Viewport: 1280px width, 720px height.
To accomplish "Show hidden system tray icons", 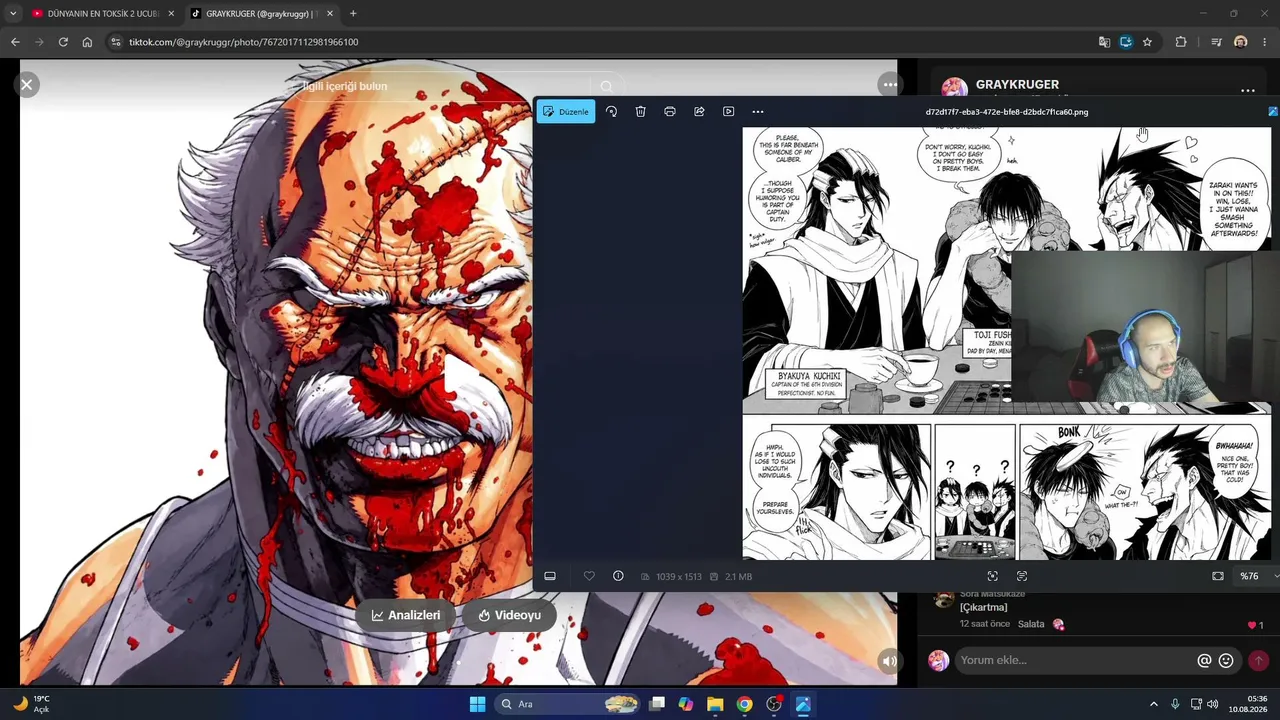I will pos(1153,704).
